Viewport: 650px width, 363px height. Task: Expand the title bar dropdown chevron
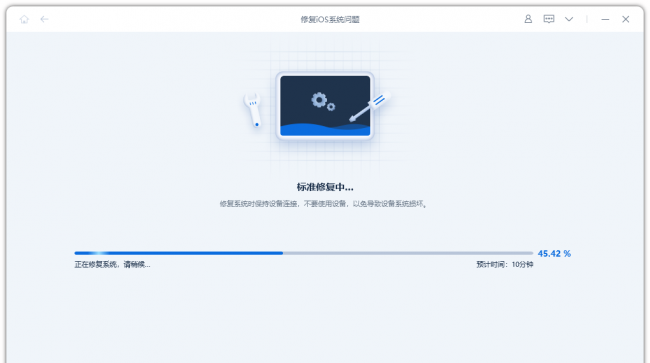click(569, 19)
